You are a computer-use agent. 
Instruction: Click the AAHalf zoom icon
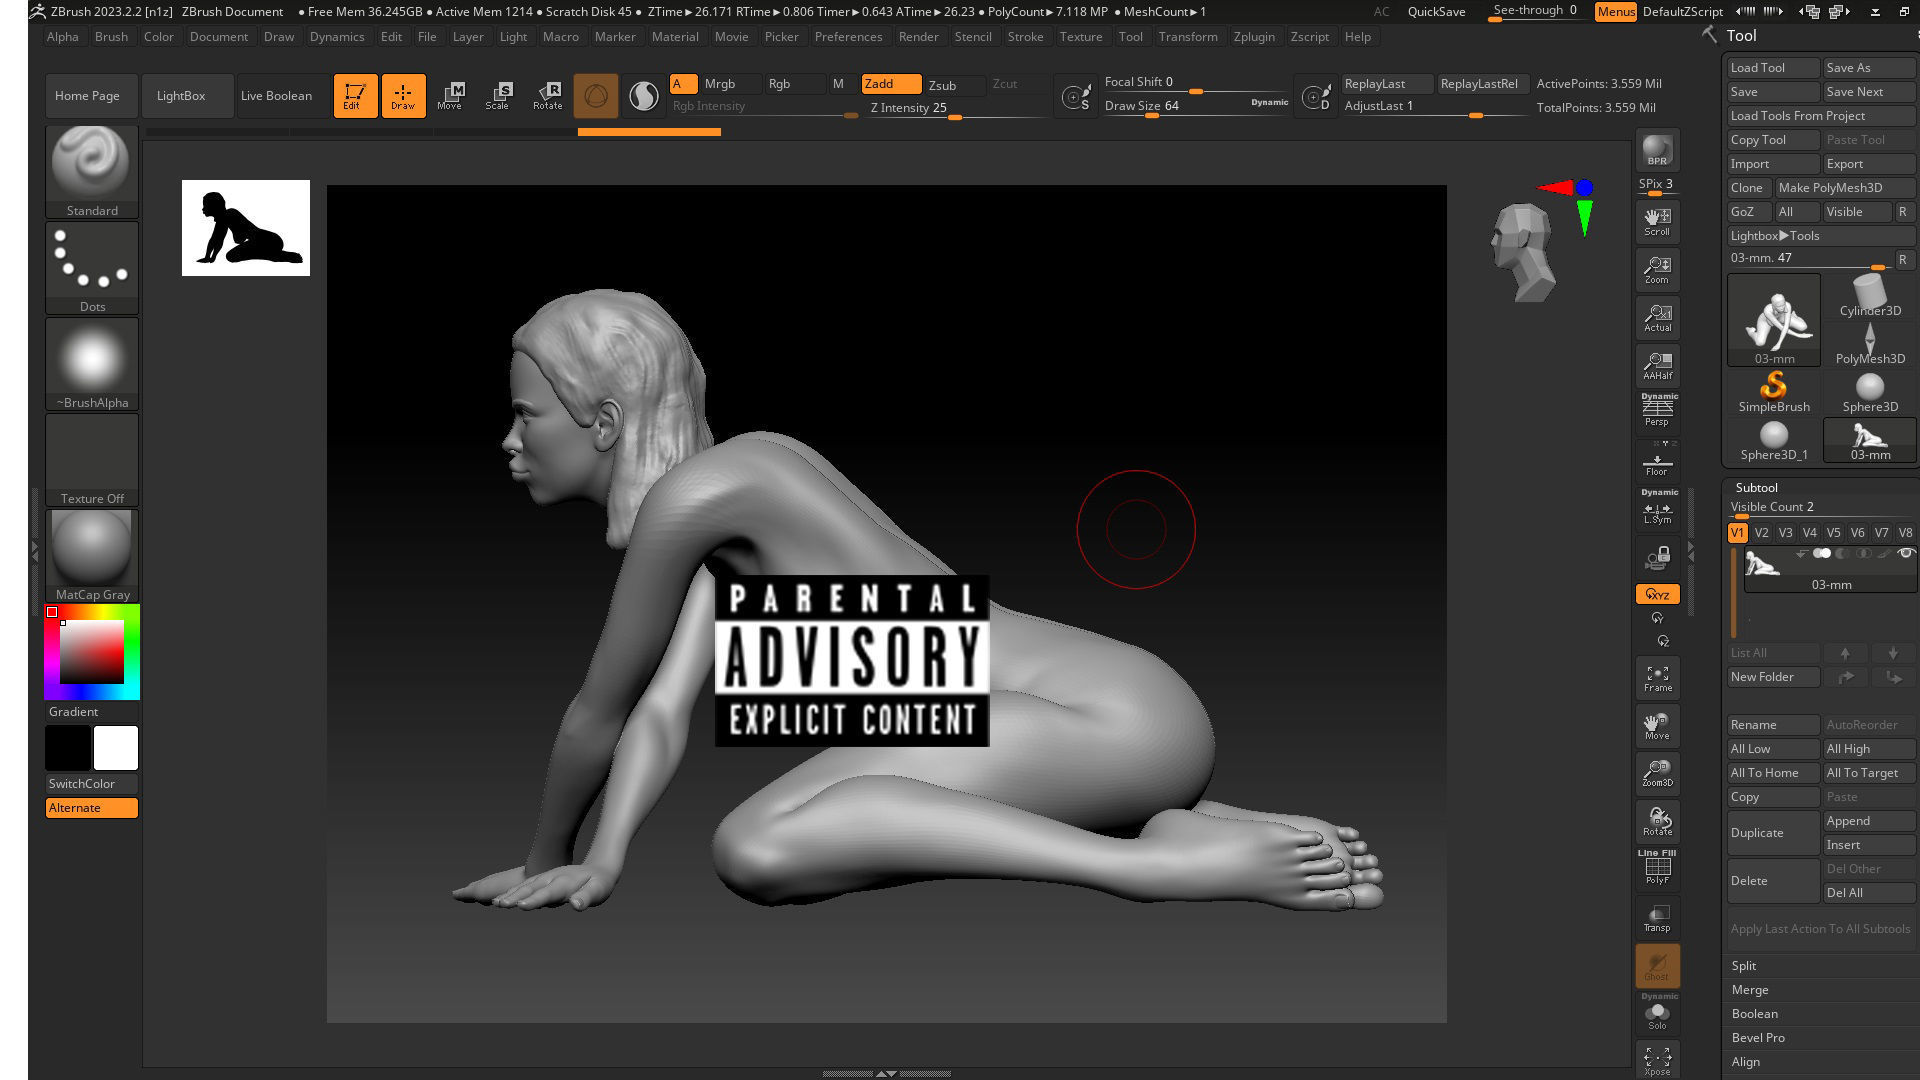1657,366
